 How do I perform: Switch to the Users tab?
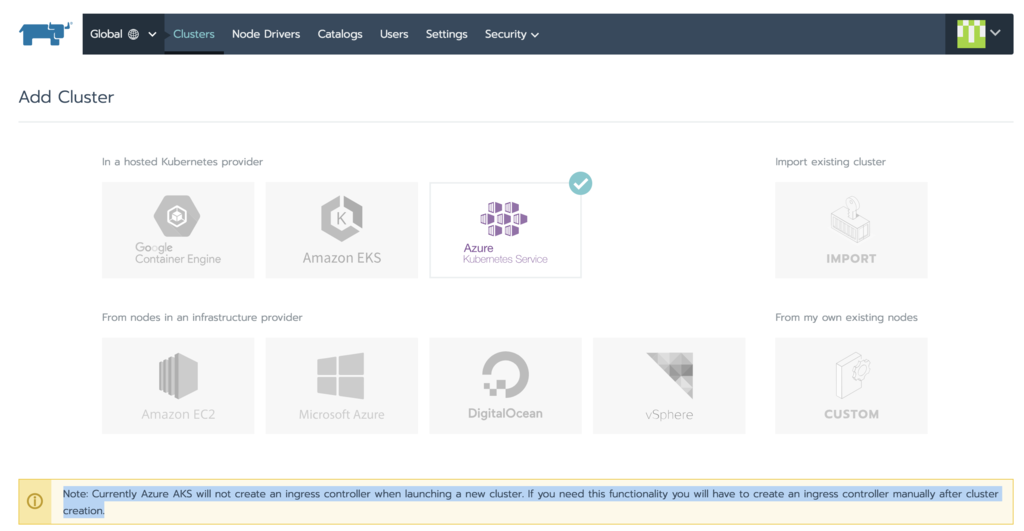tap(394, 34)
